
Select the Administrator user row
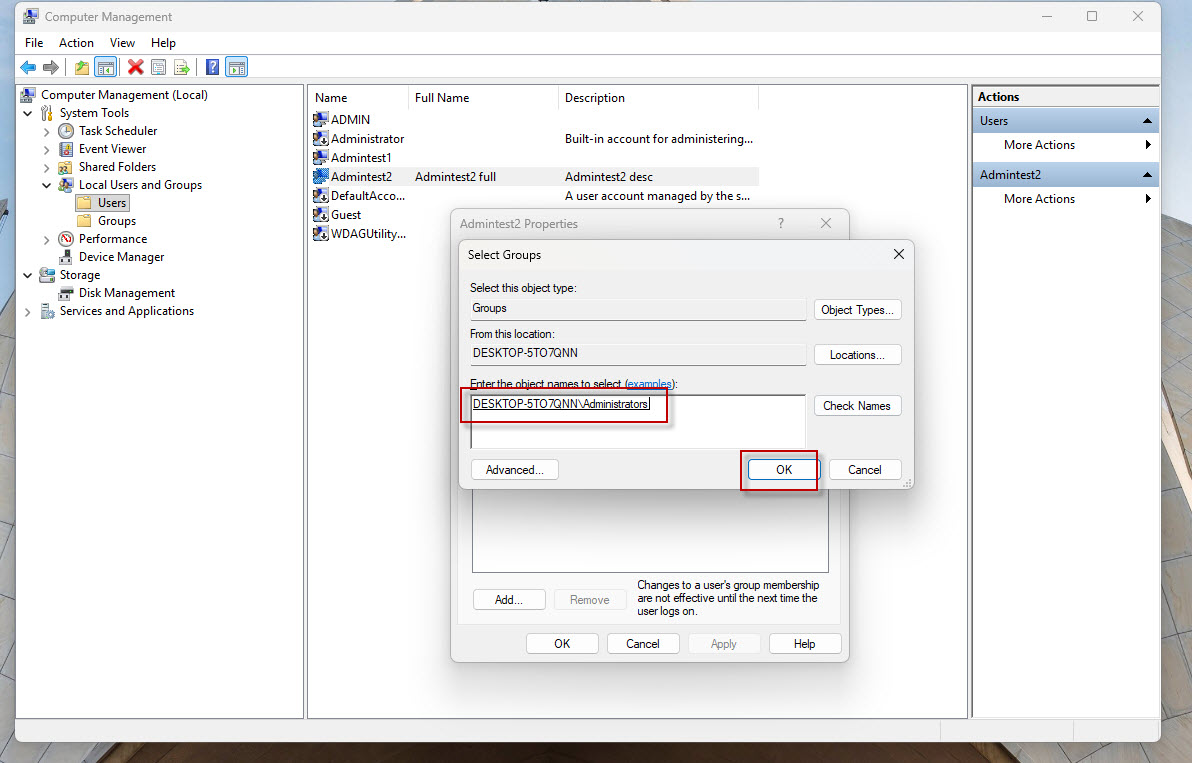click(534, 138)
